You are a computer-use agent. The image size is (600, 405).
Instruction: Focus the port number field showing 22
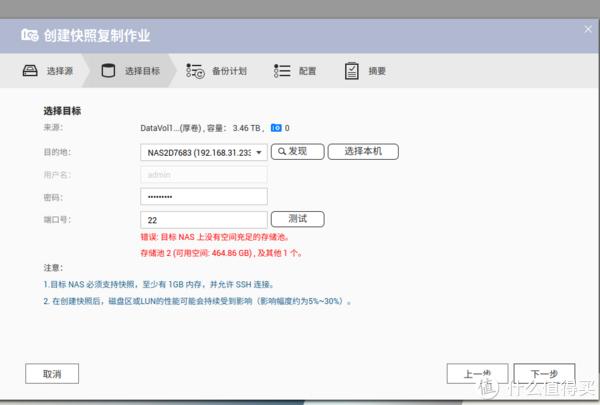tap(204, 220)
